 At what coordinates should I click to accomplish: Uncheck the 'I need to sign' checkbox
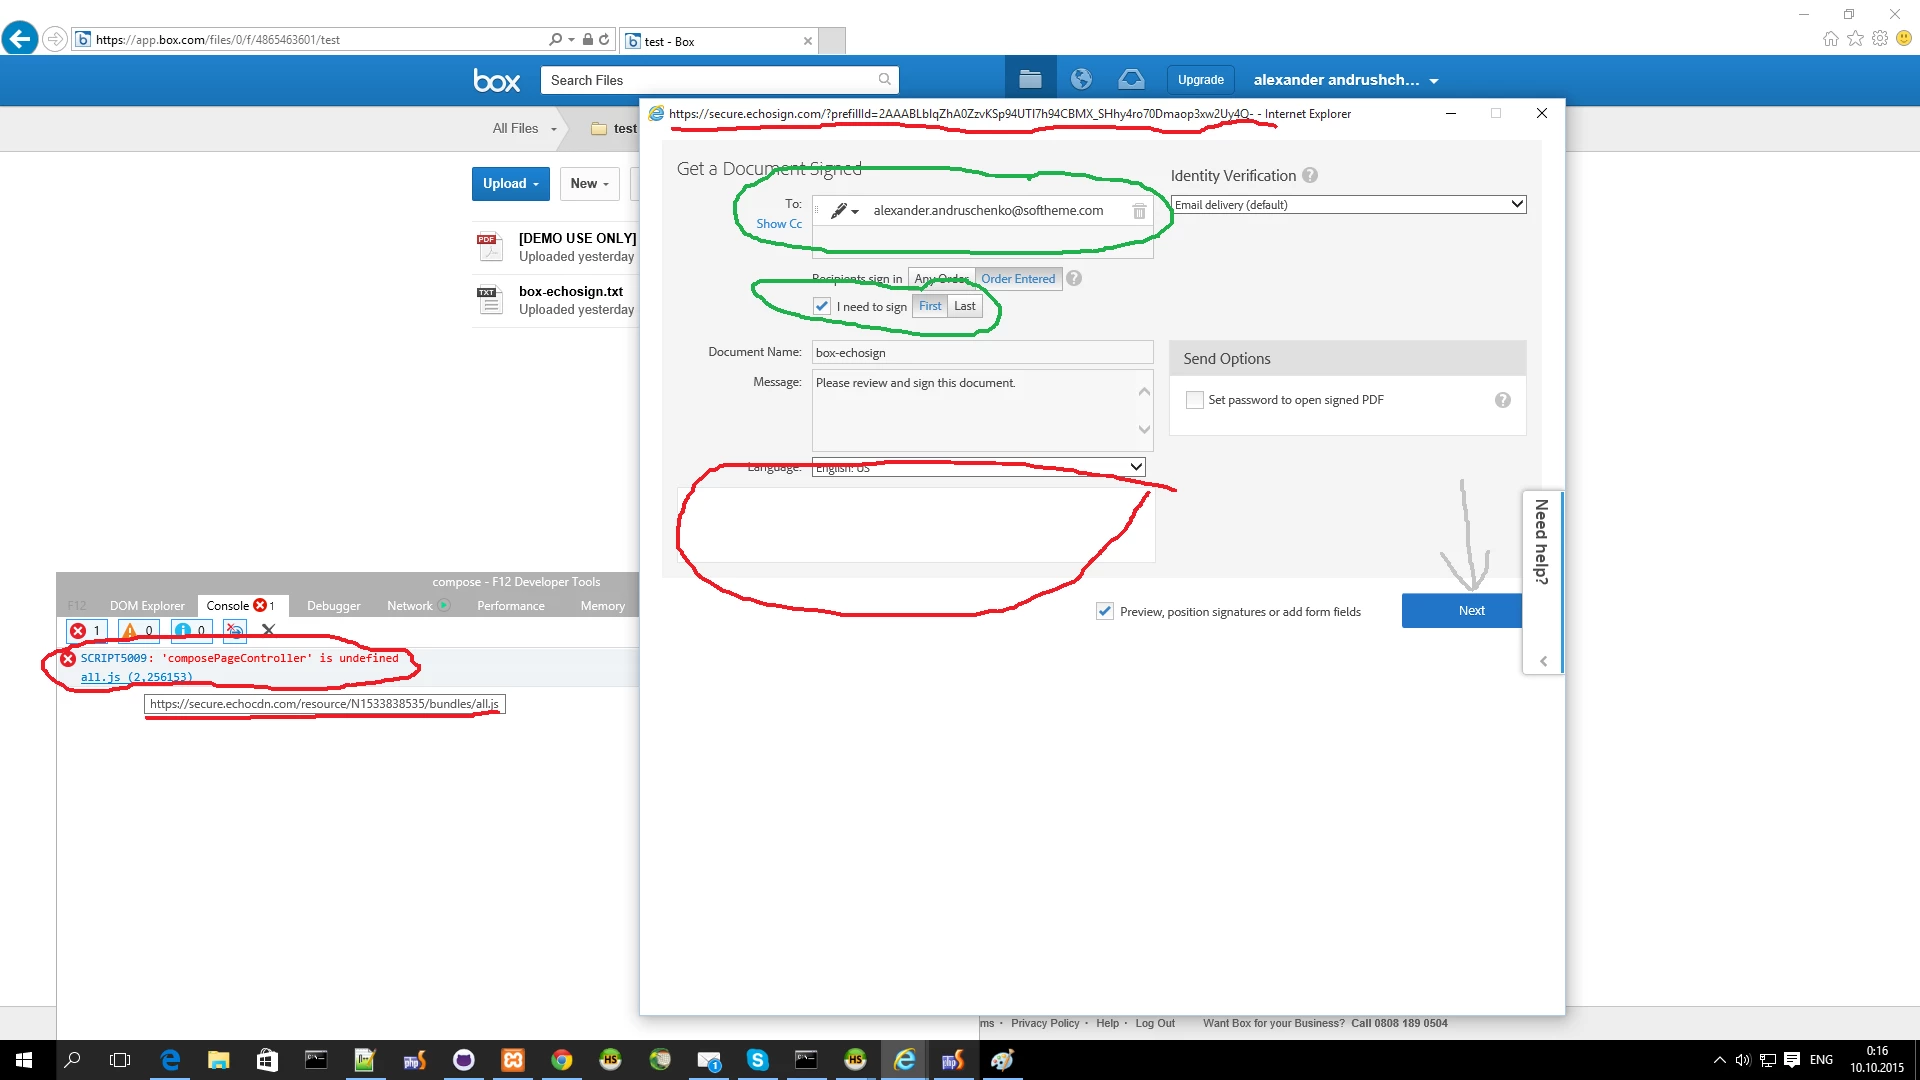tap(822, 306)
